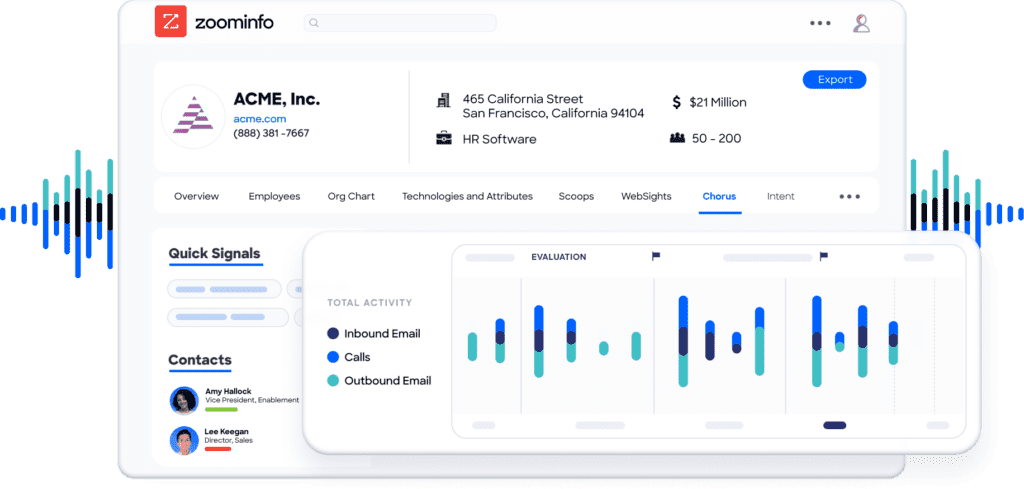Switch to the Org Chart tab
Image resolution: width=1024 pixels, height=489 pixels.
tap(351, 197)
